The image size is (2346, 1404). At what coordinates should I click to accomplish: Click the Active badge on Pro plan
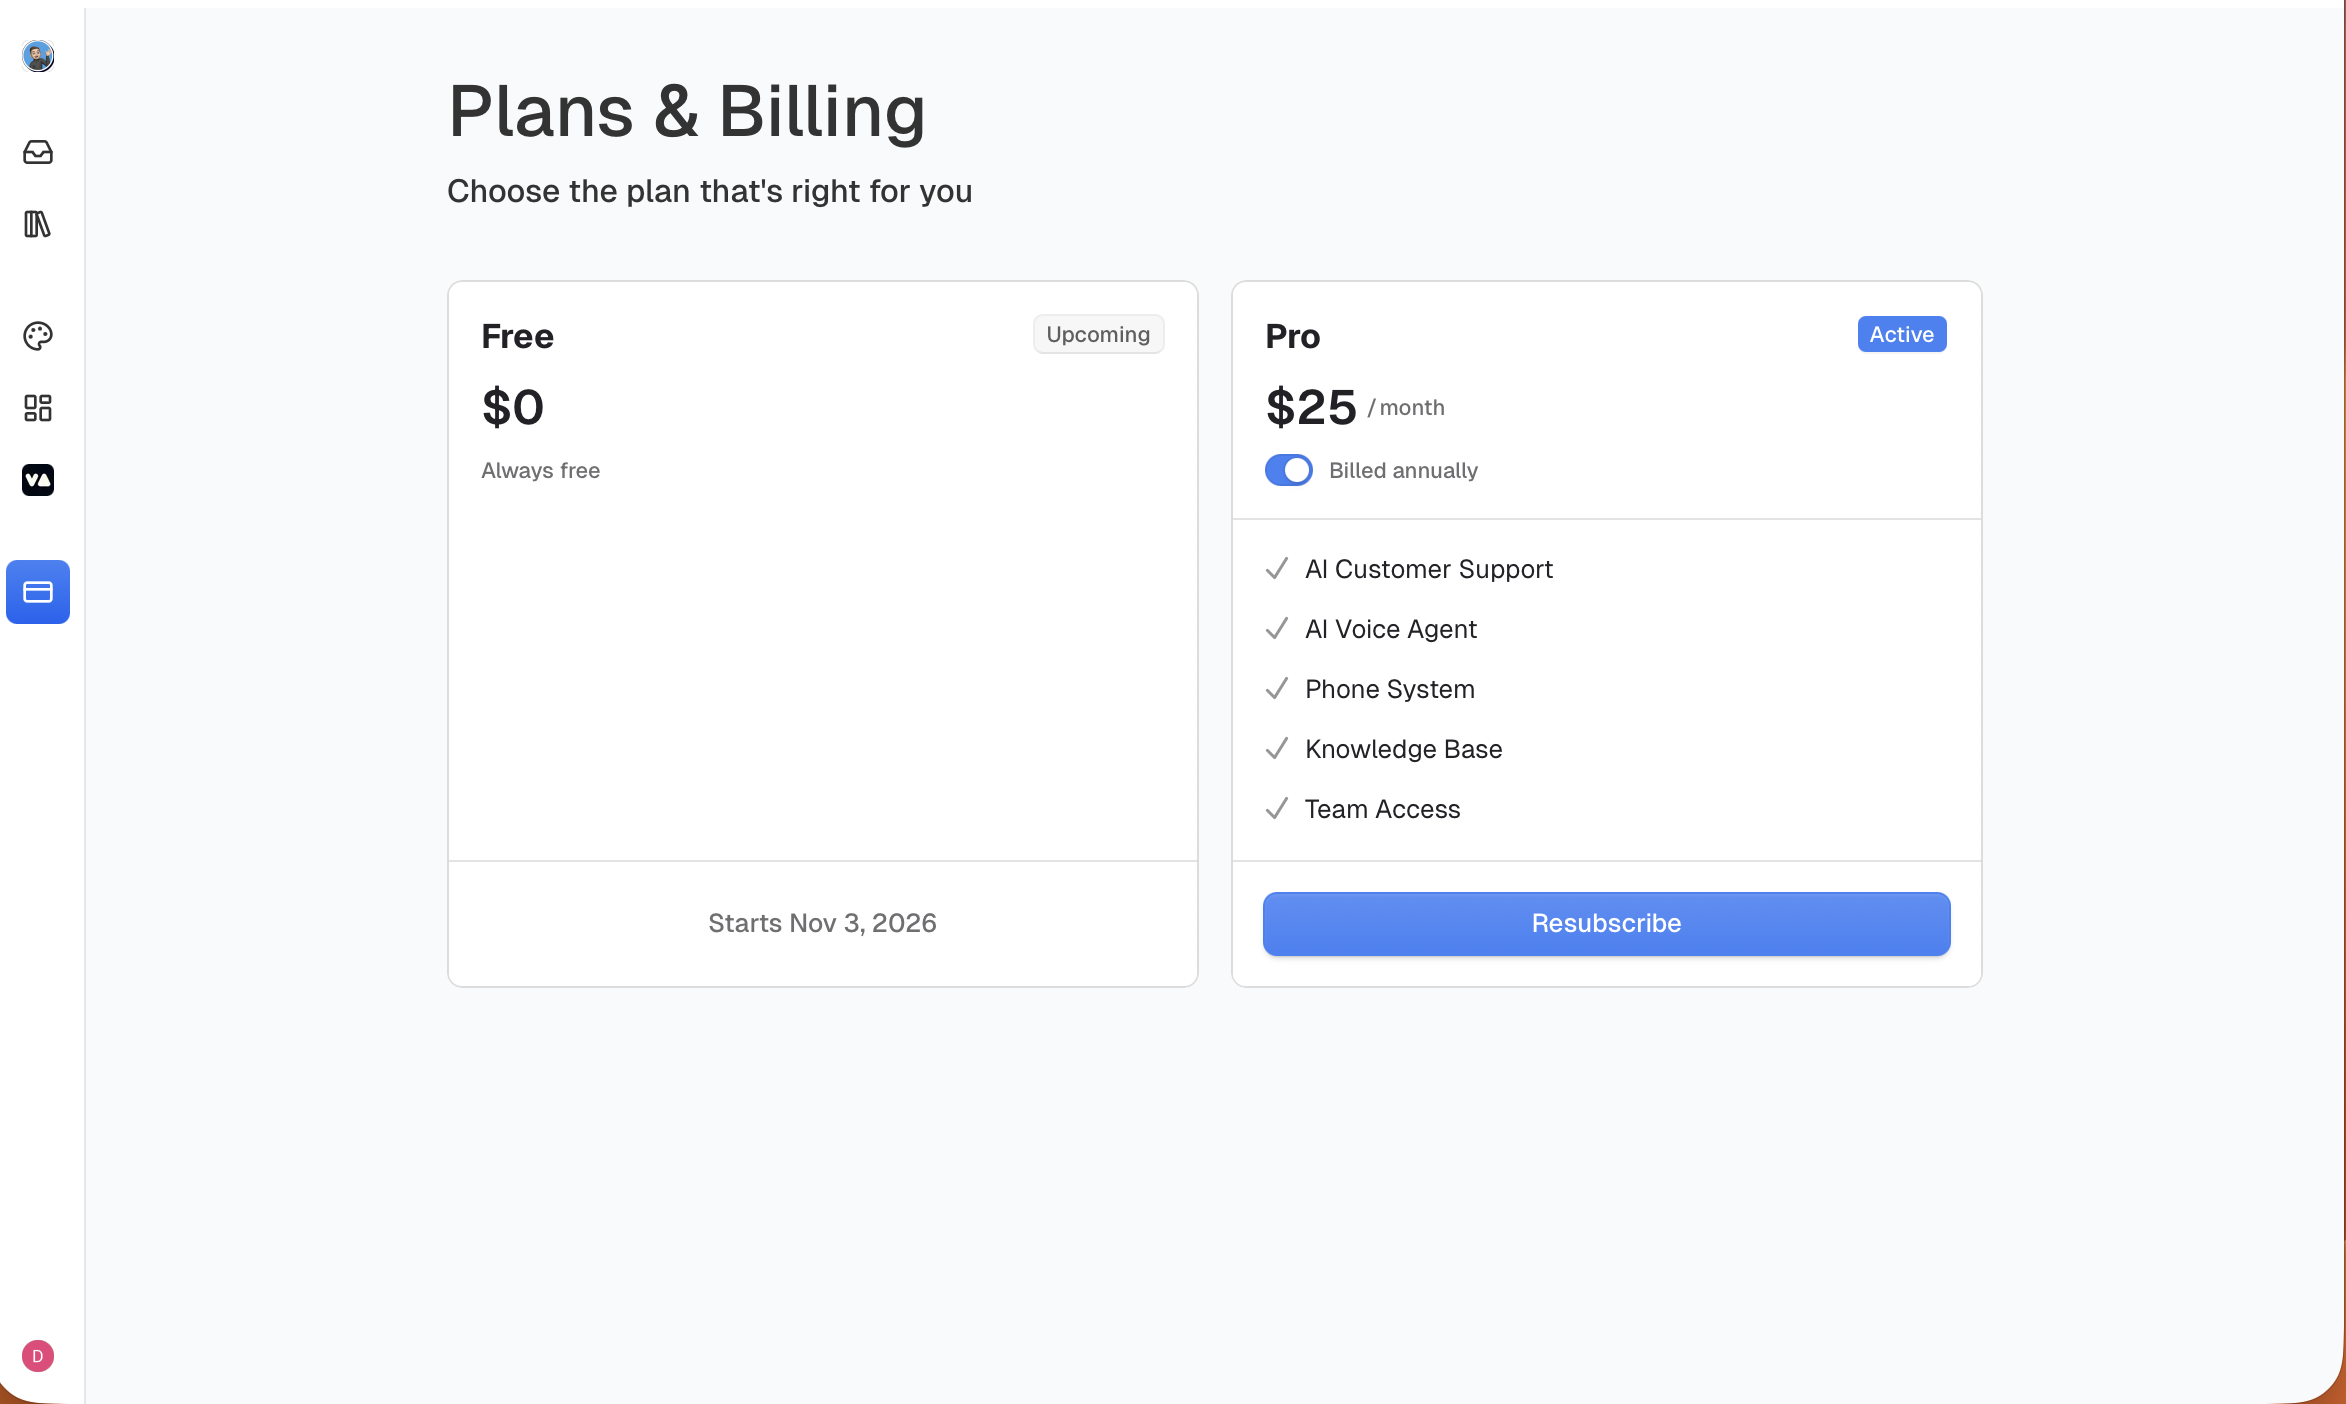tap(1901, 334)
